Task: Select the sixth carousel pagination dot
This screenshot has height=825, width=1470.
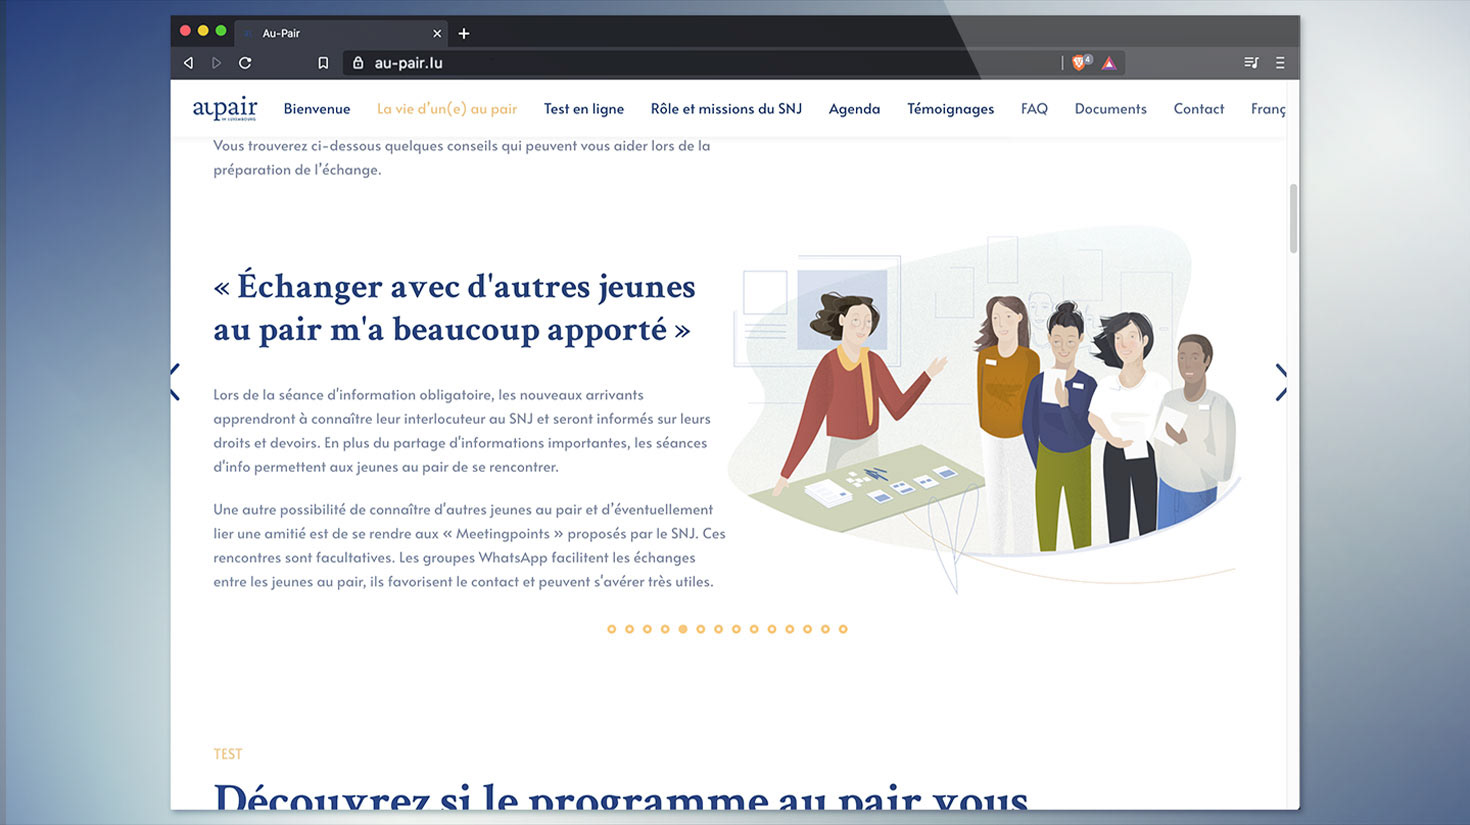Action: pos(701,629)
